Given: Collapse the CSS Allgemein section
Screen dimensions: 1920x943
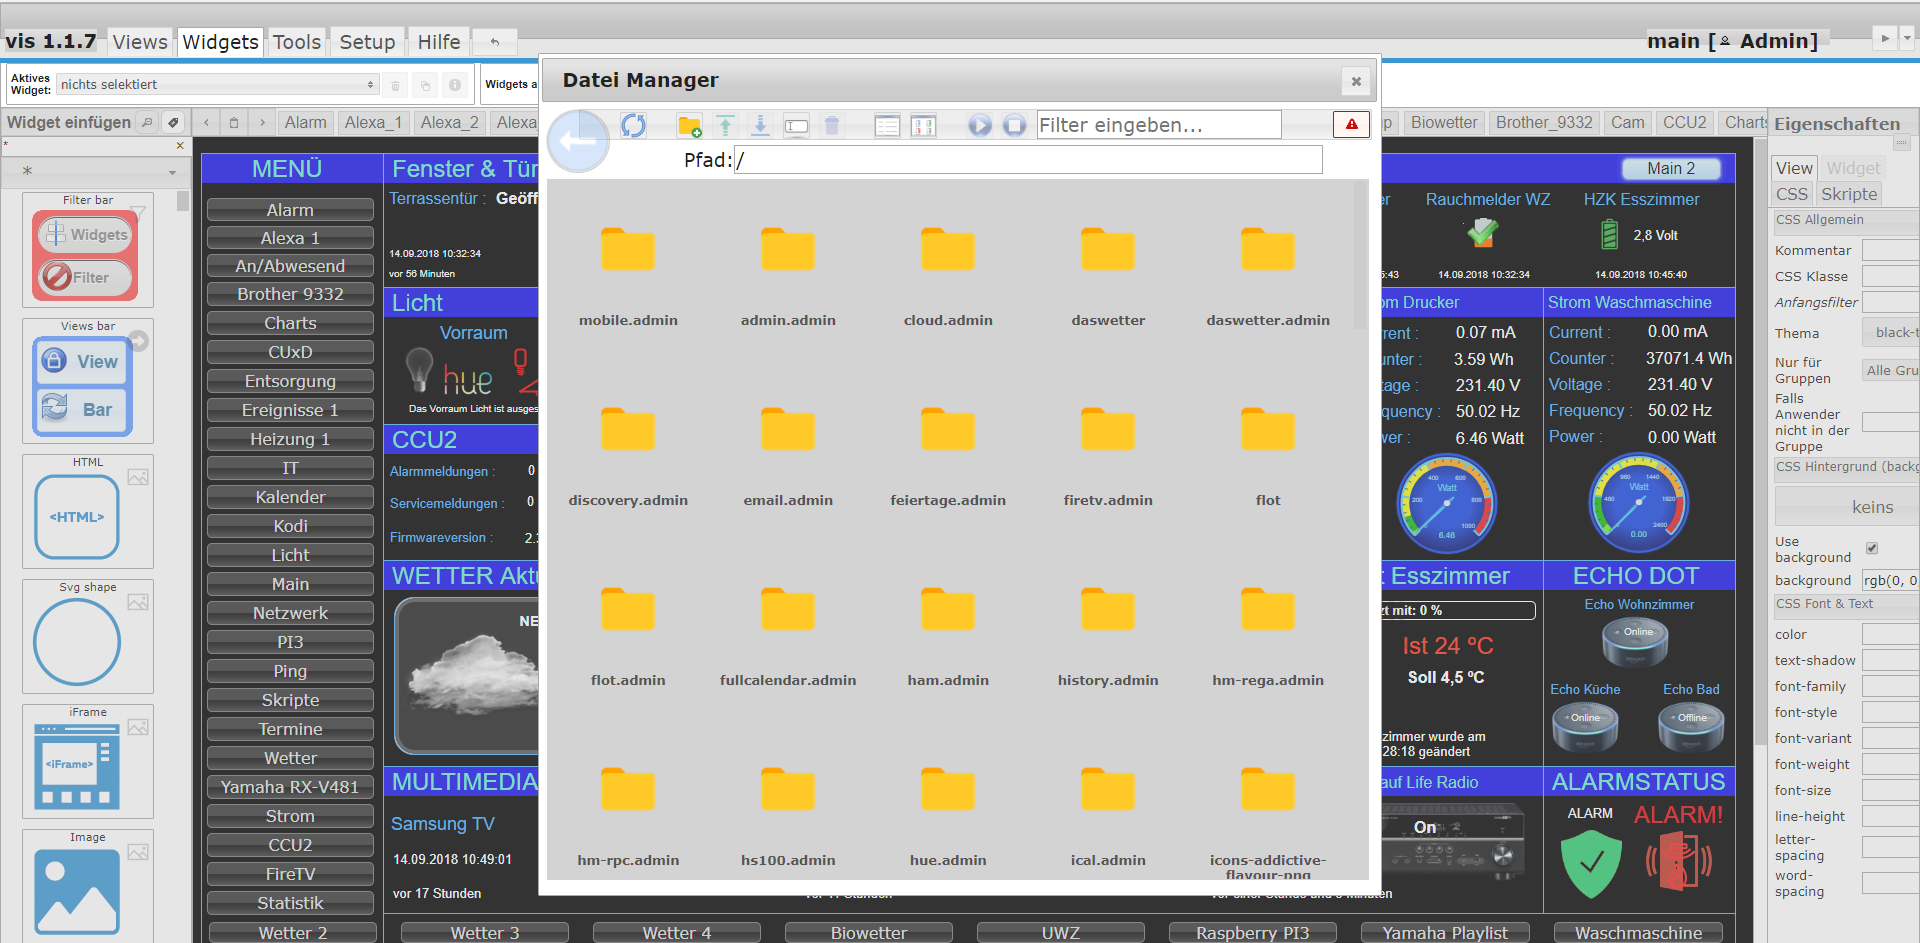Looking at the screenshot, I should [x=1846, y=220].
